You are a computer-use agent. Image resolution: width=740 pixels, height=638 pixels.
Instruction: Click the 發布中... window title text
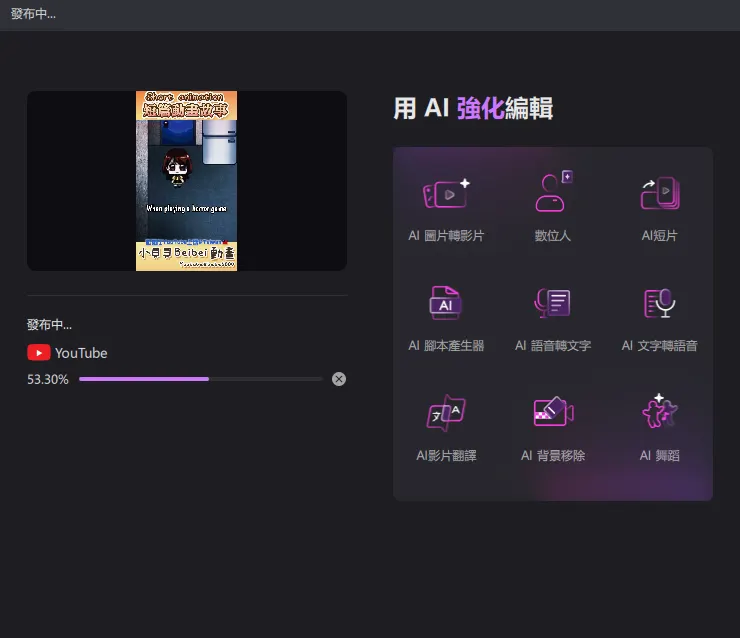coord(33,14)
